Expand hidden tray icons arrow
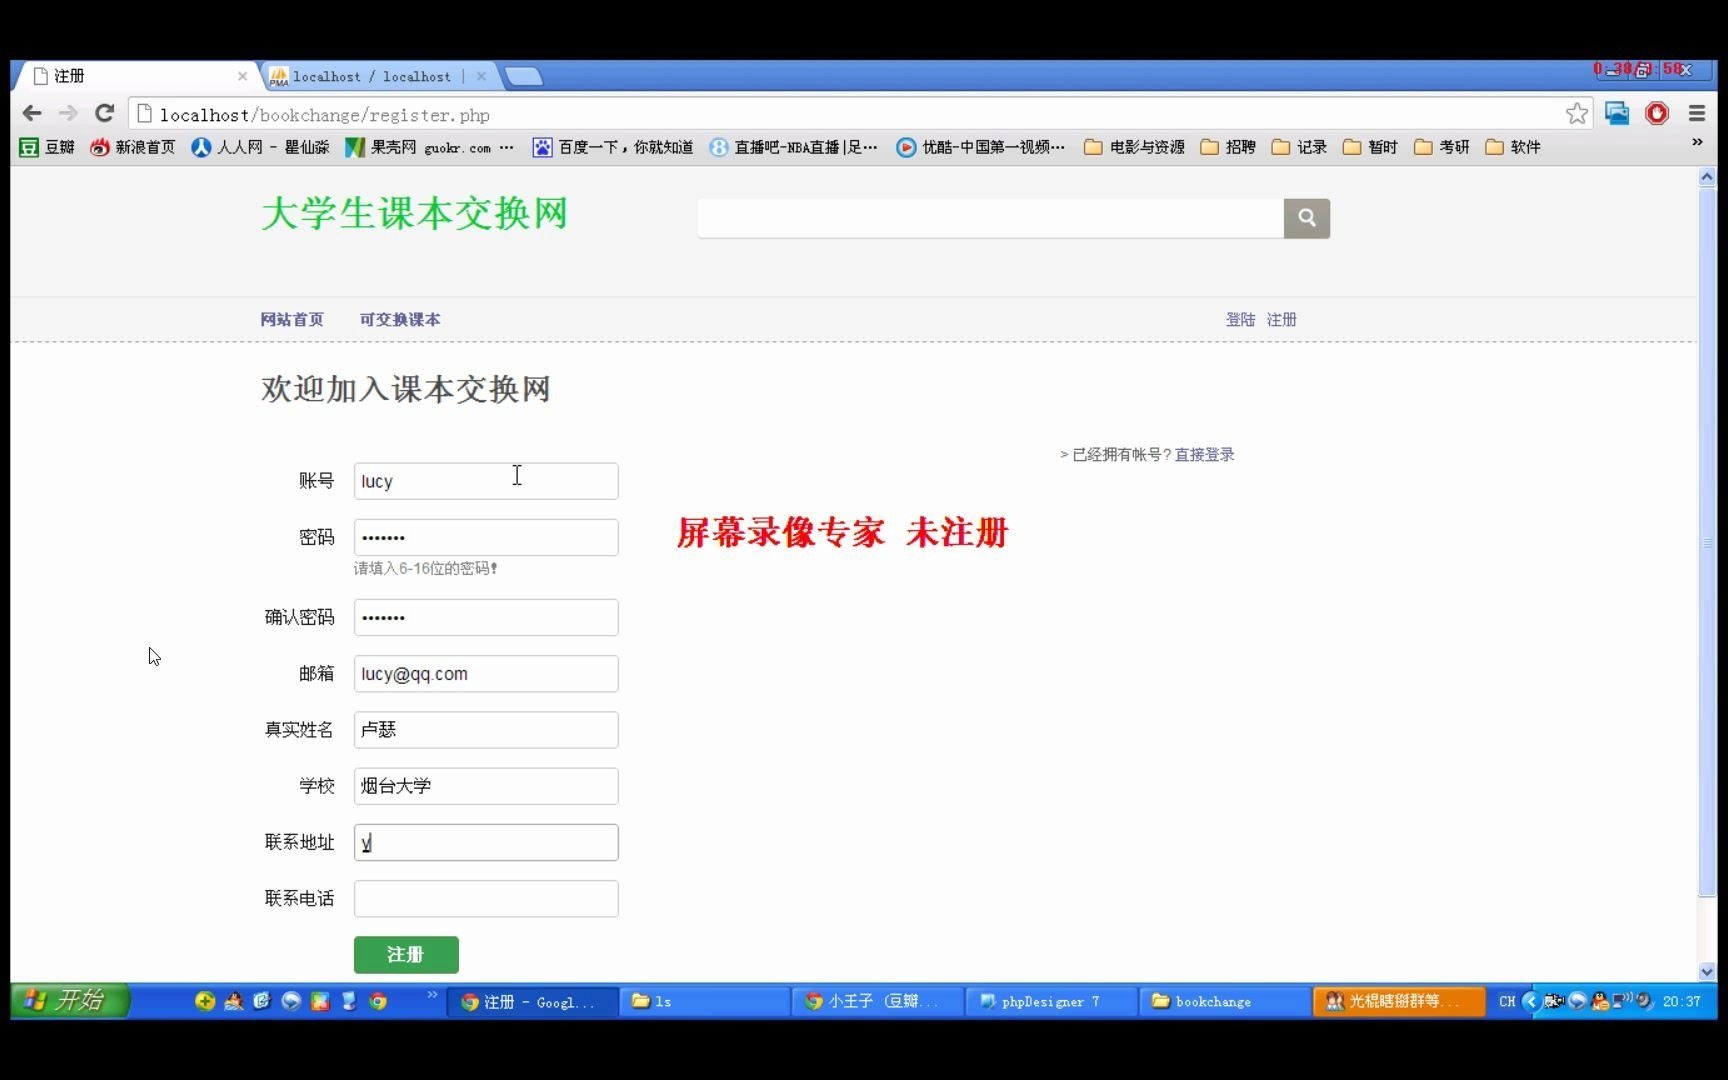This screenshot has width=1728, height=1080. [1529, 1001]
